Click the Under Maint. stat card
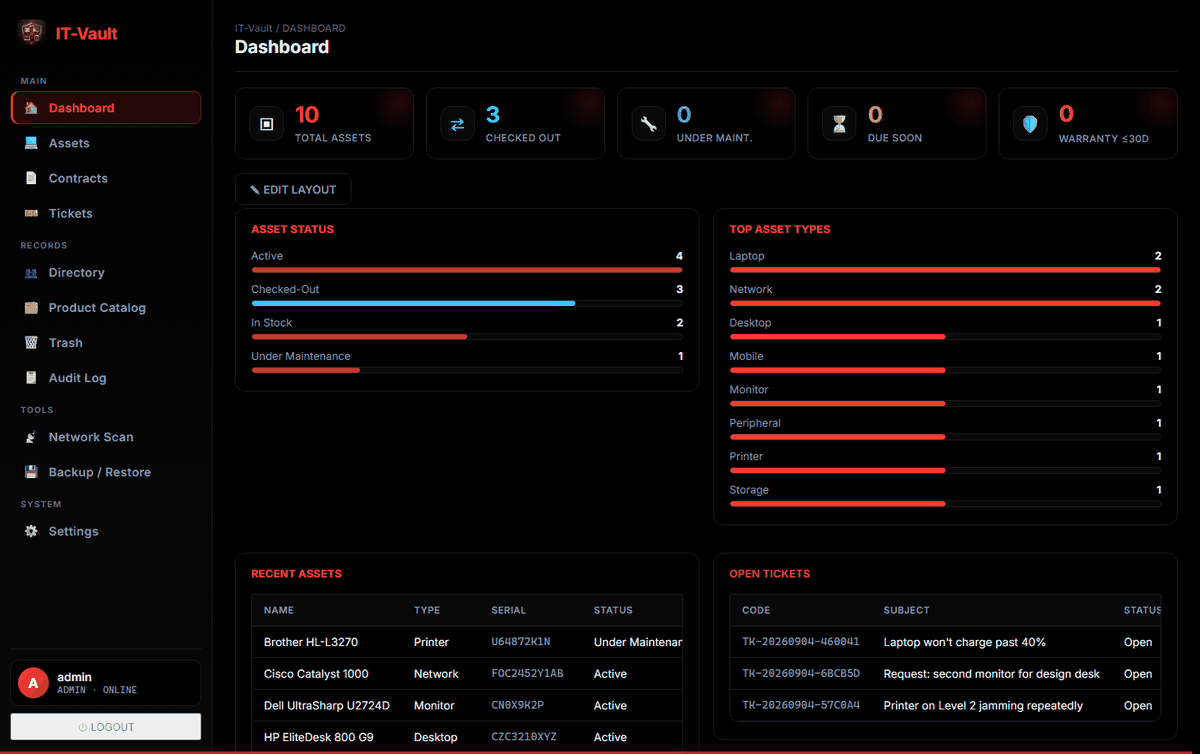 [706, 124]
